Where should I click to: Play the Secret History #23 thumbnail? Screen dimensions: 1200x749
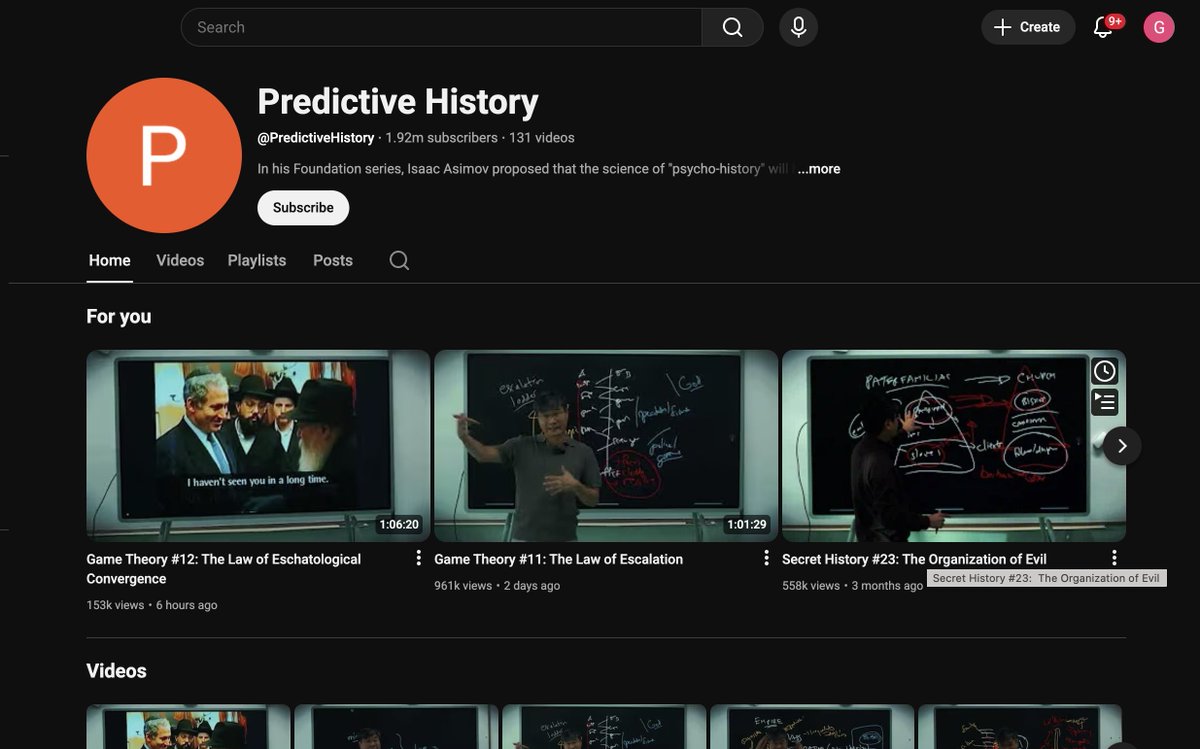(x=954, y=446)
